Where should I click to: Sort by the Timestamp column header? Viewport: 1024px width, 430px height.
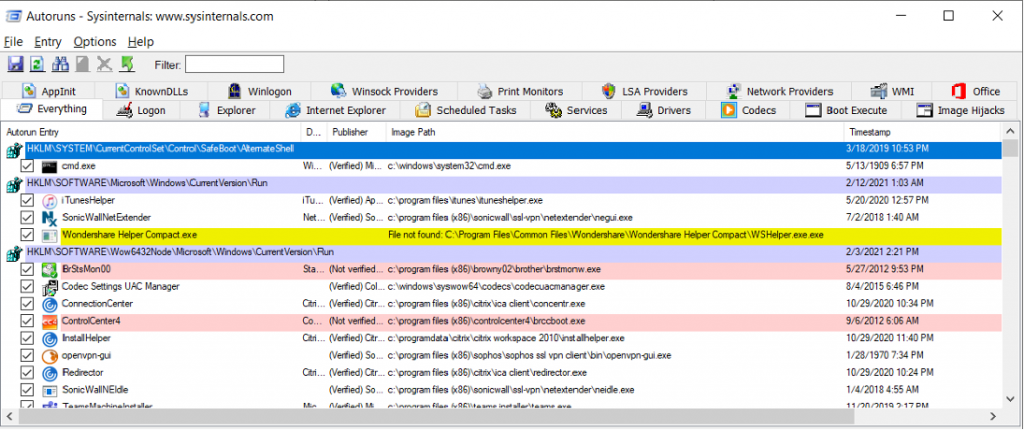(x=923, y=132)
